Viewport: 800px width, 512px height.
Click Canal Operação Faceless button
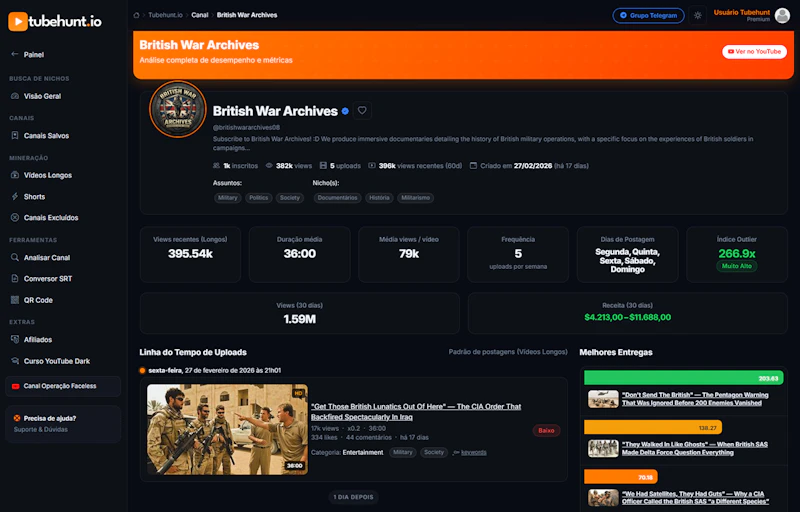(x=63, y=386)
